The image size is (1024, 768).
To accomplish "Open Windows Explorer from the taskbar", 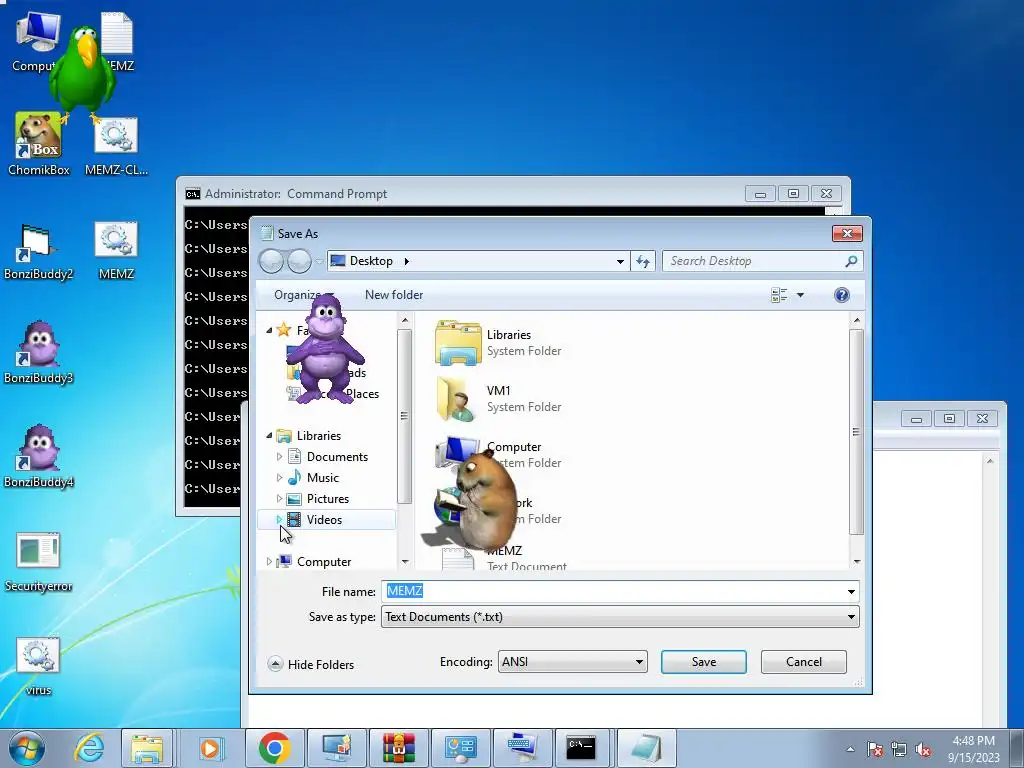I will (147, 748).
